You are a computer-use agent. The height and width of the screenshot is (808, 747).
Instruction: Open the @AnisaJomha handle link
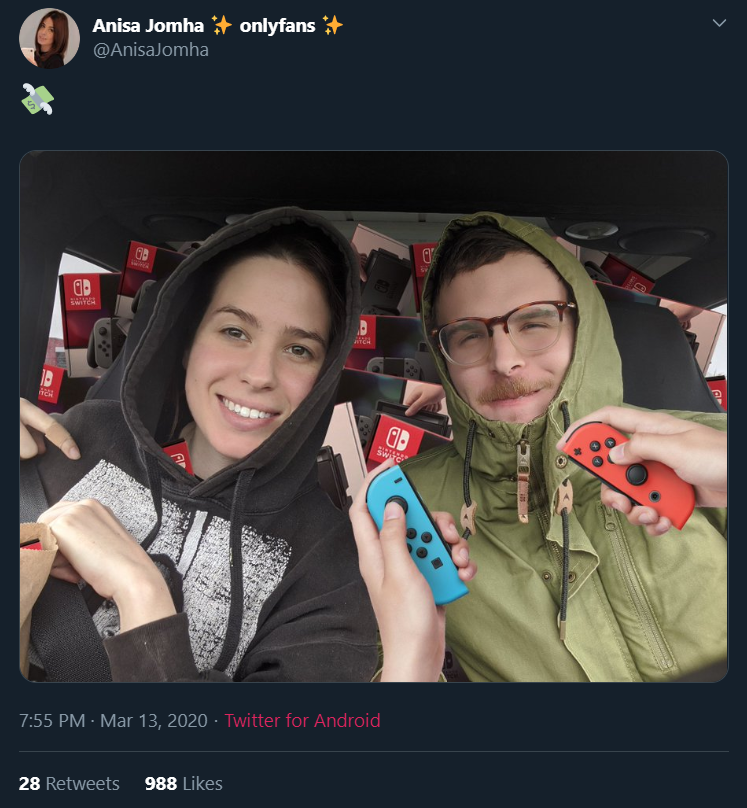point(151,50)
